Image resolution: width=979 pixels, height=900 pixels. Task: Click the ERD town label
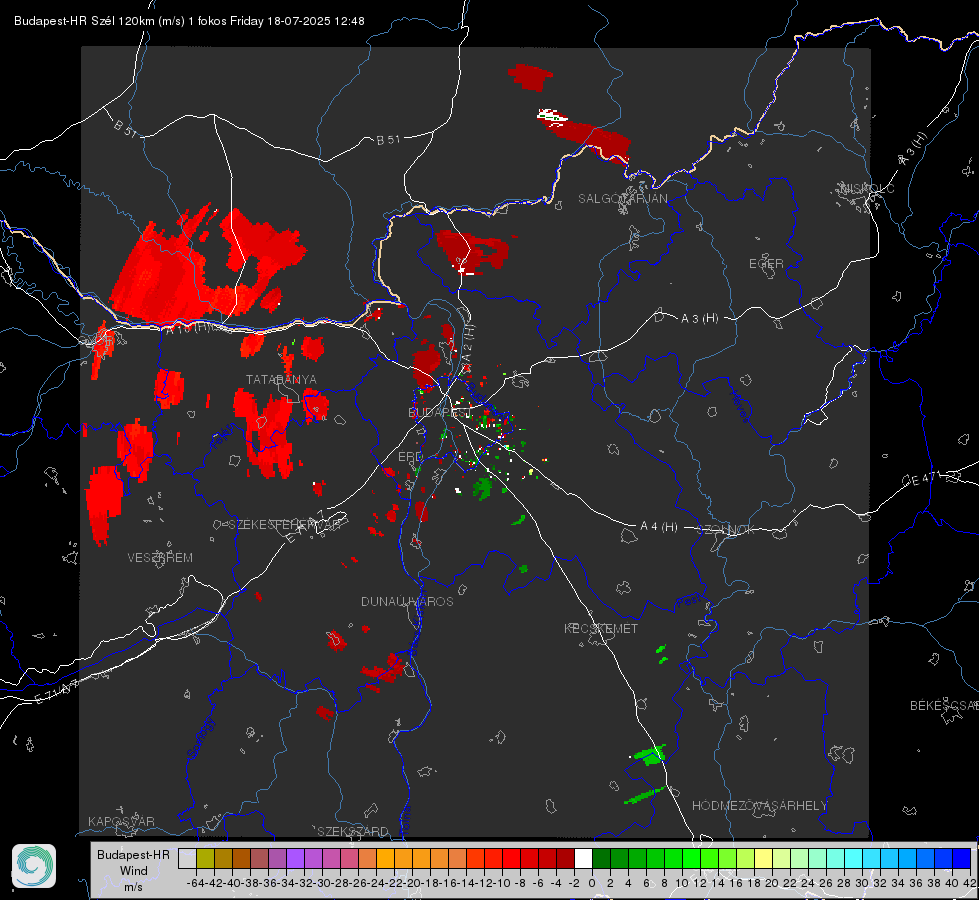click(410, 457)
